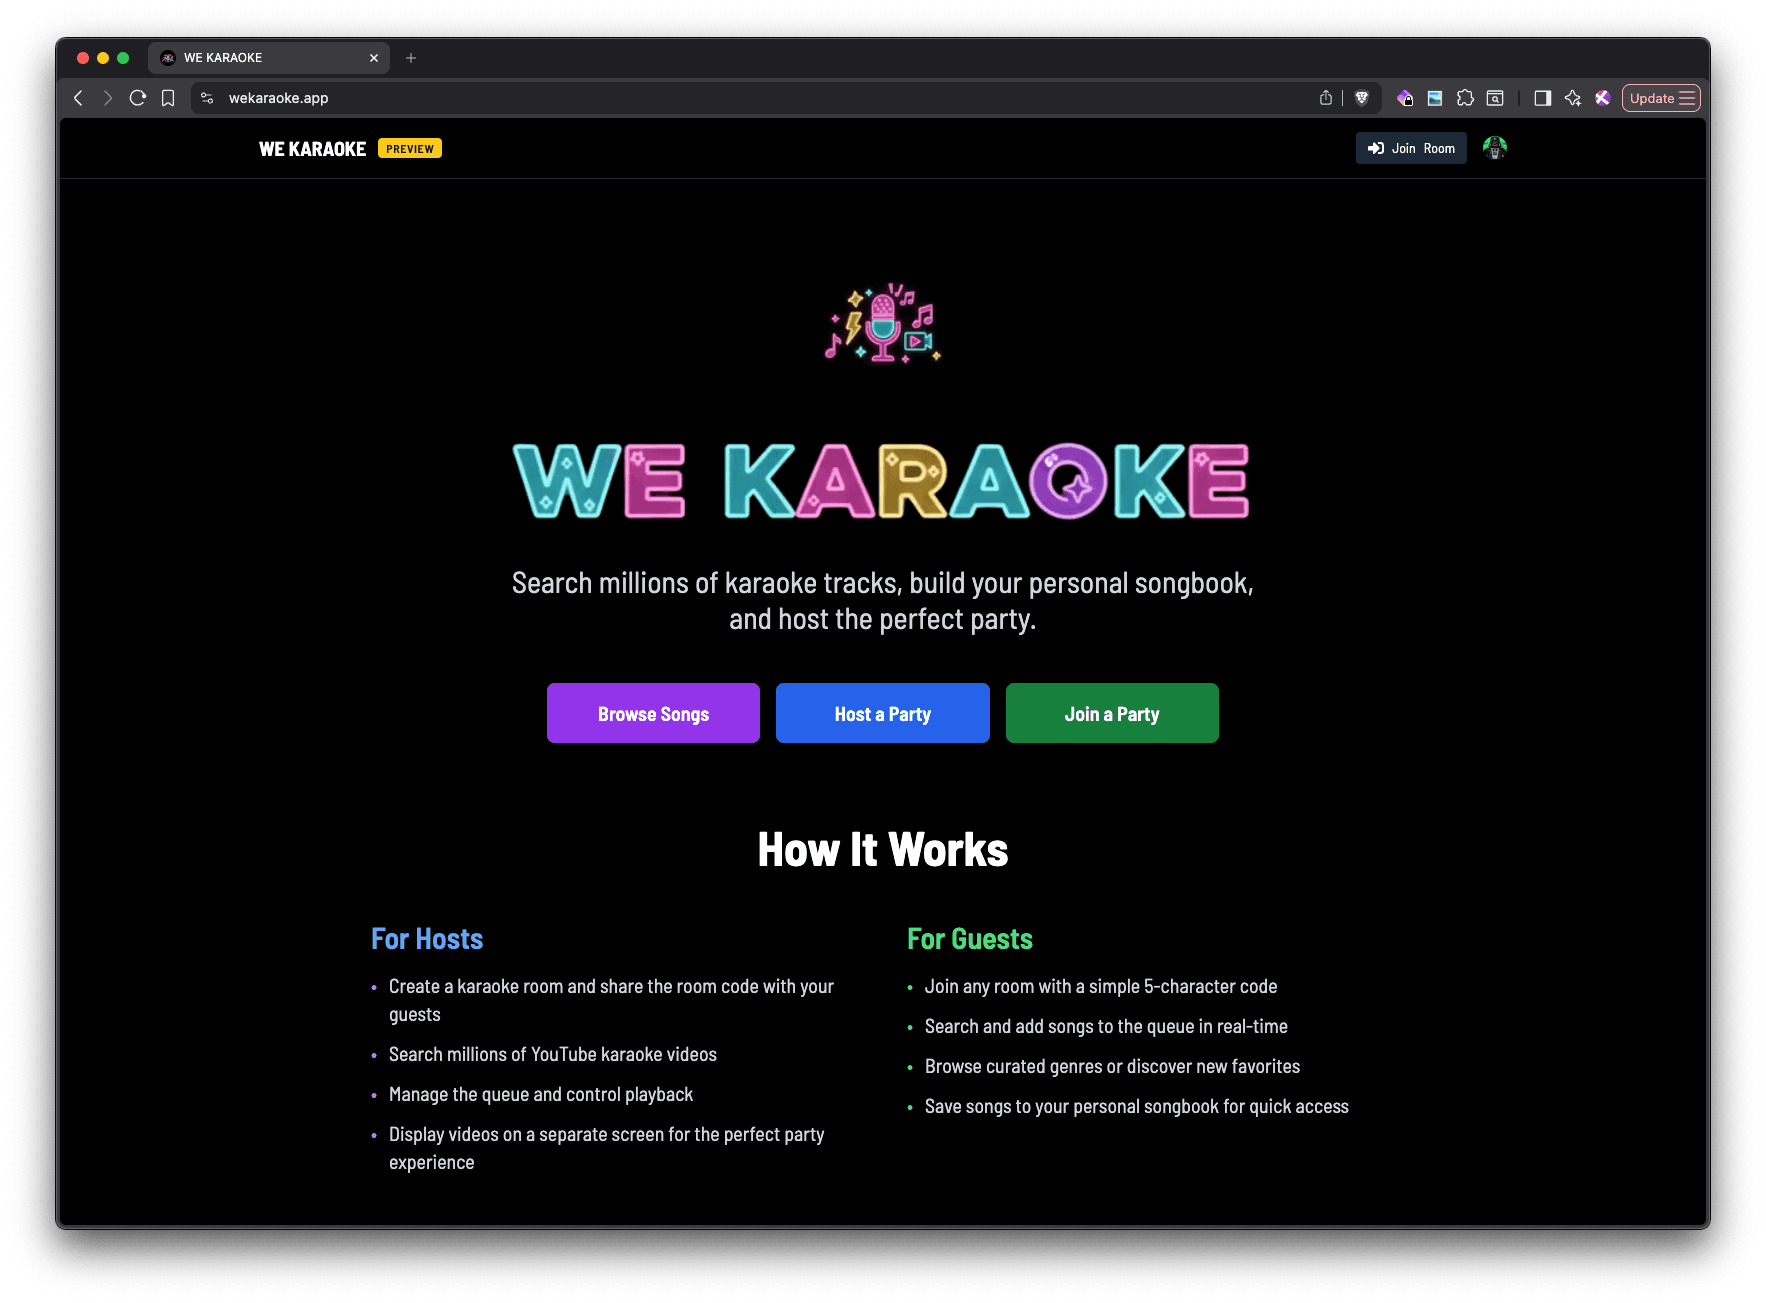Viewport: 1766px width, 1303px height.
Task: Click the search-in-page toolbar icon
Action: pyautogui.click(x=1494, y=98)
